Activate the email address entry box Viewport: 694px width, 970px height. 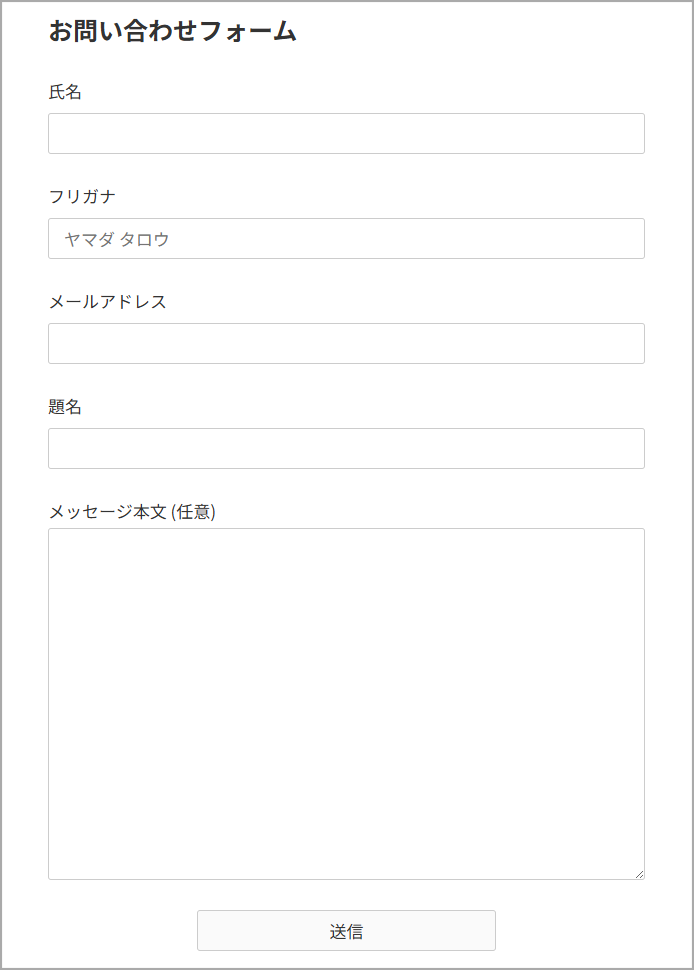coord(346,343)
